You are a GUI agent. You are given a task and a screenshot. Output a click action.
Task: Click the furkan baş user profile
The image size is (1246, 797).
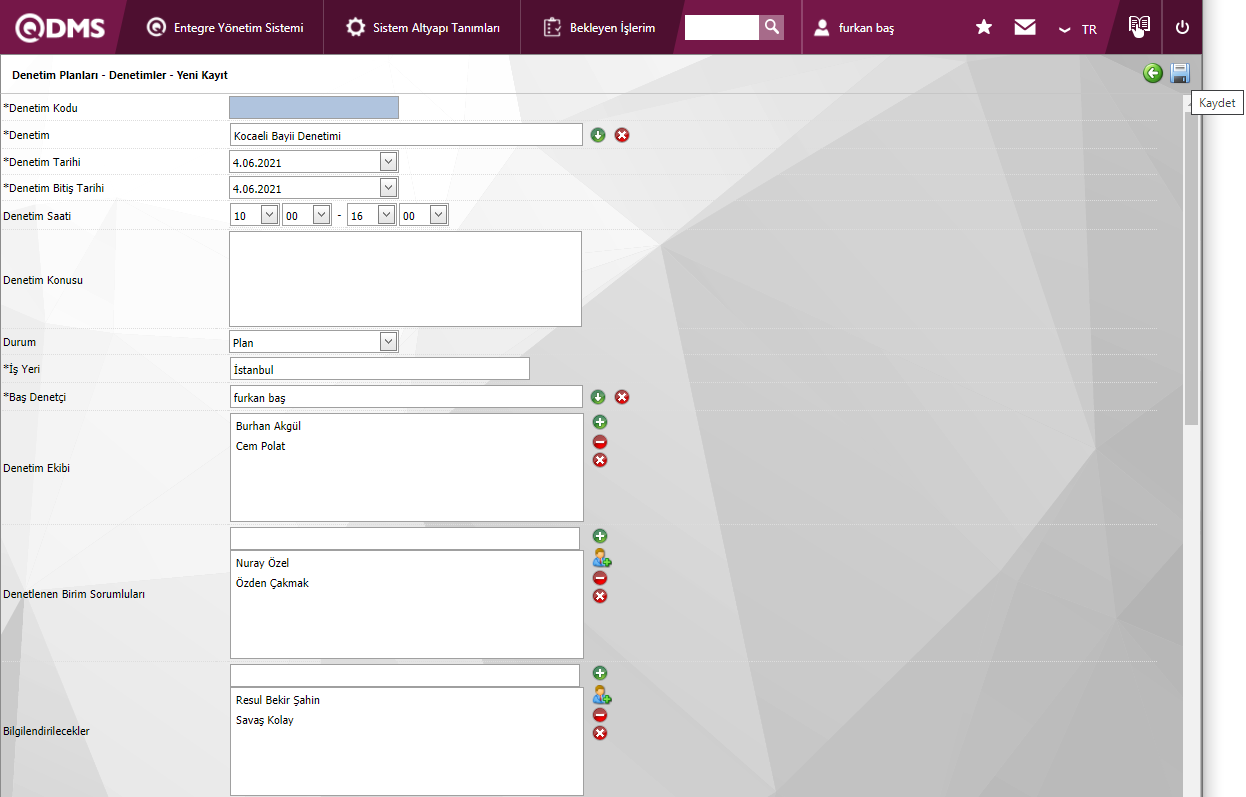click(855, 28)
